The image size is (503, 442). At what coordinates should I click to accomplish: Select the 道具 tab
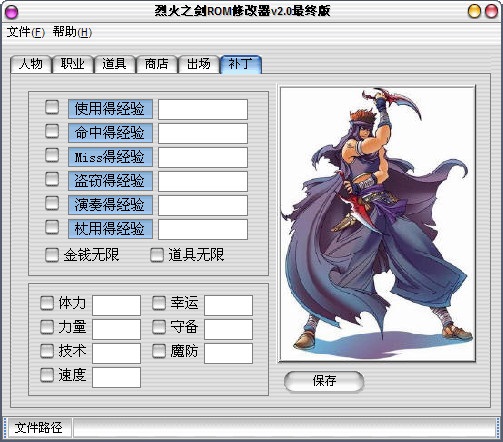pyautogui.click(x=115, y=64)
